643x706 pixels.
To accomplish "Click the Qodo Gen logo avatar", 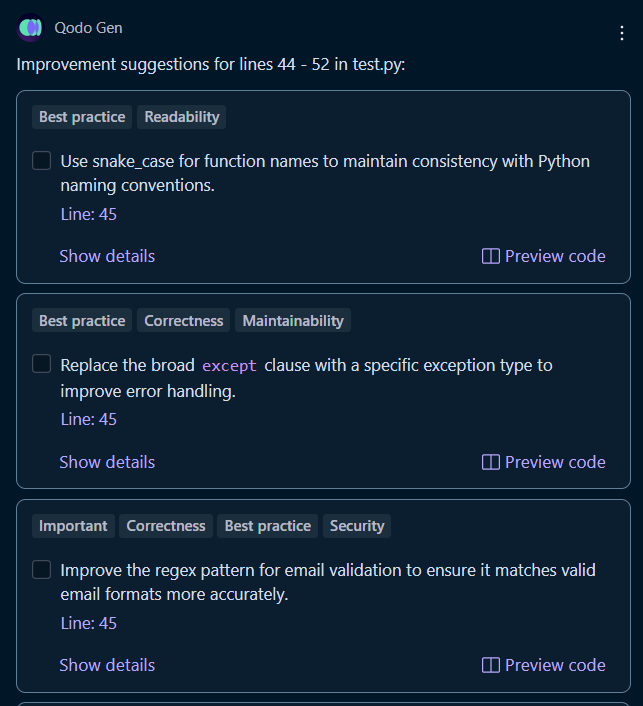I will [x=30, y=28].
